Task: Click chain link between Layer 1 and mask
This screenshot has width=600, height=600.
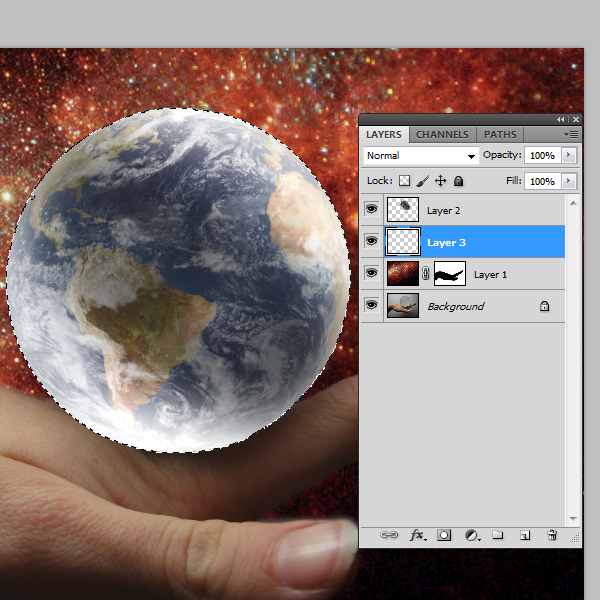Action: coord(426,273)
